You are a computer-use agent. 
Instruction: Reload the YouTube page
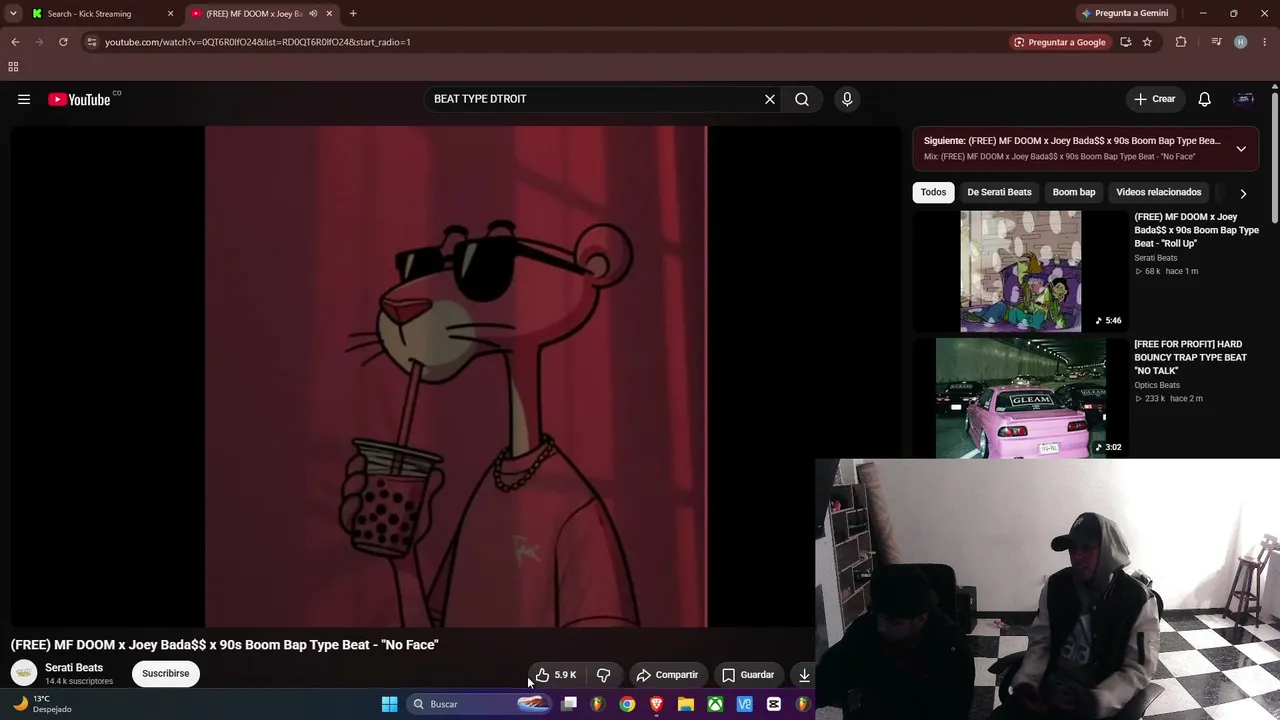[x=63, y=42]
